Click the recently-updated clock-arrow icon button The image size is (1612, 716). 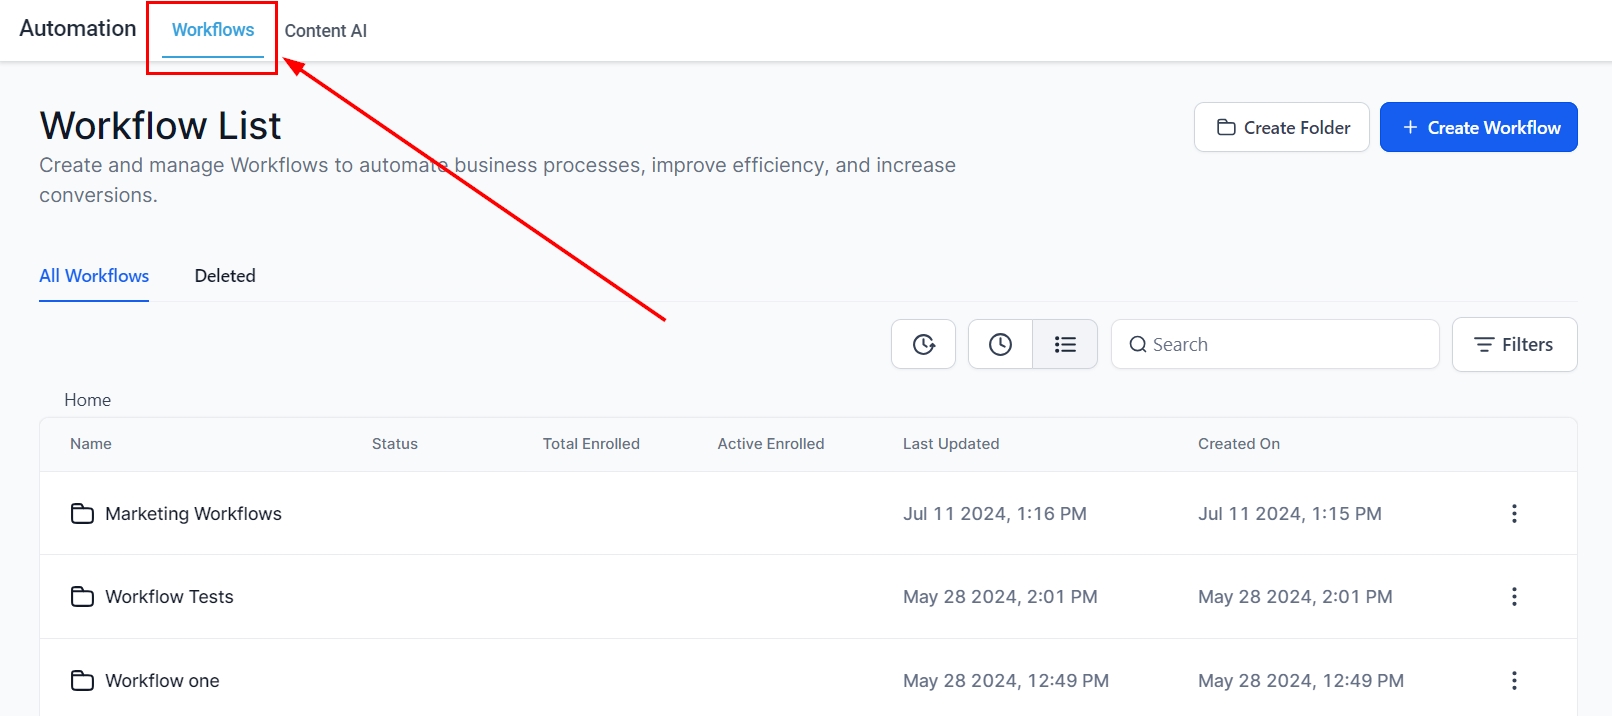923,345
